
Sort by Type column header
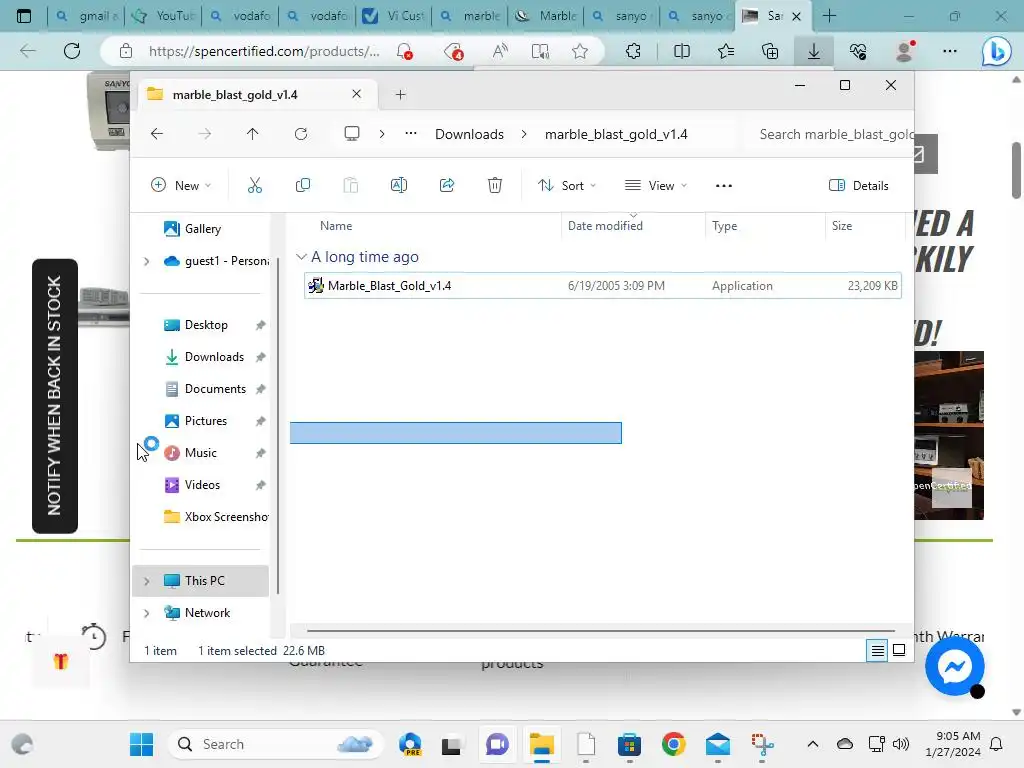tap(724, 226)
